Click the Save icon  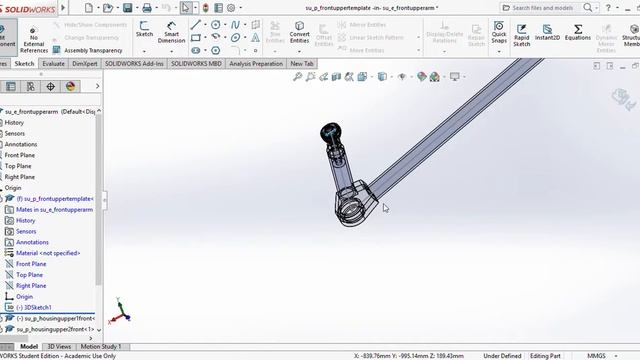(128, 8)
